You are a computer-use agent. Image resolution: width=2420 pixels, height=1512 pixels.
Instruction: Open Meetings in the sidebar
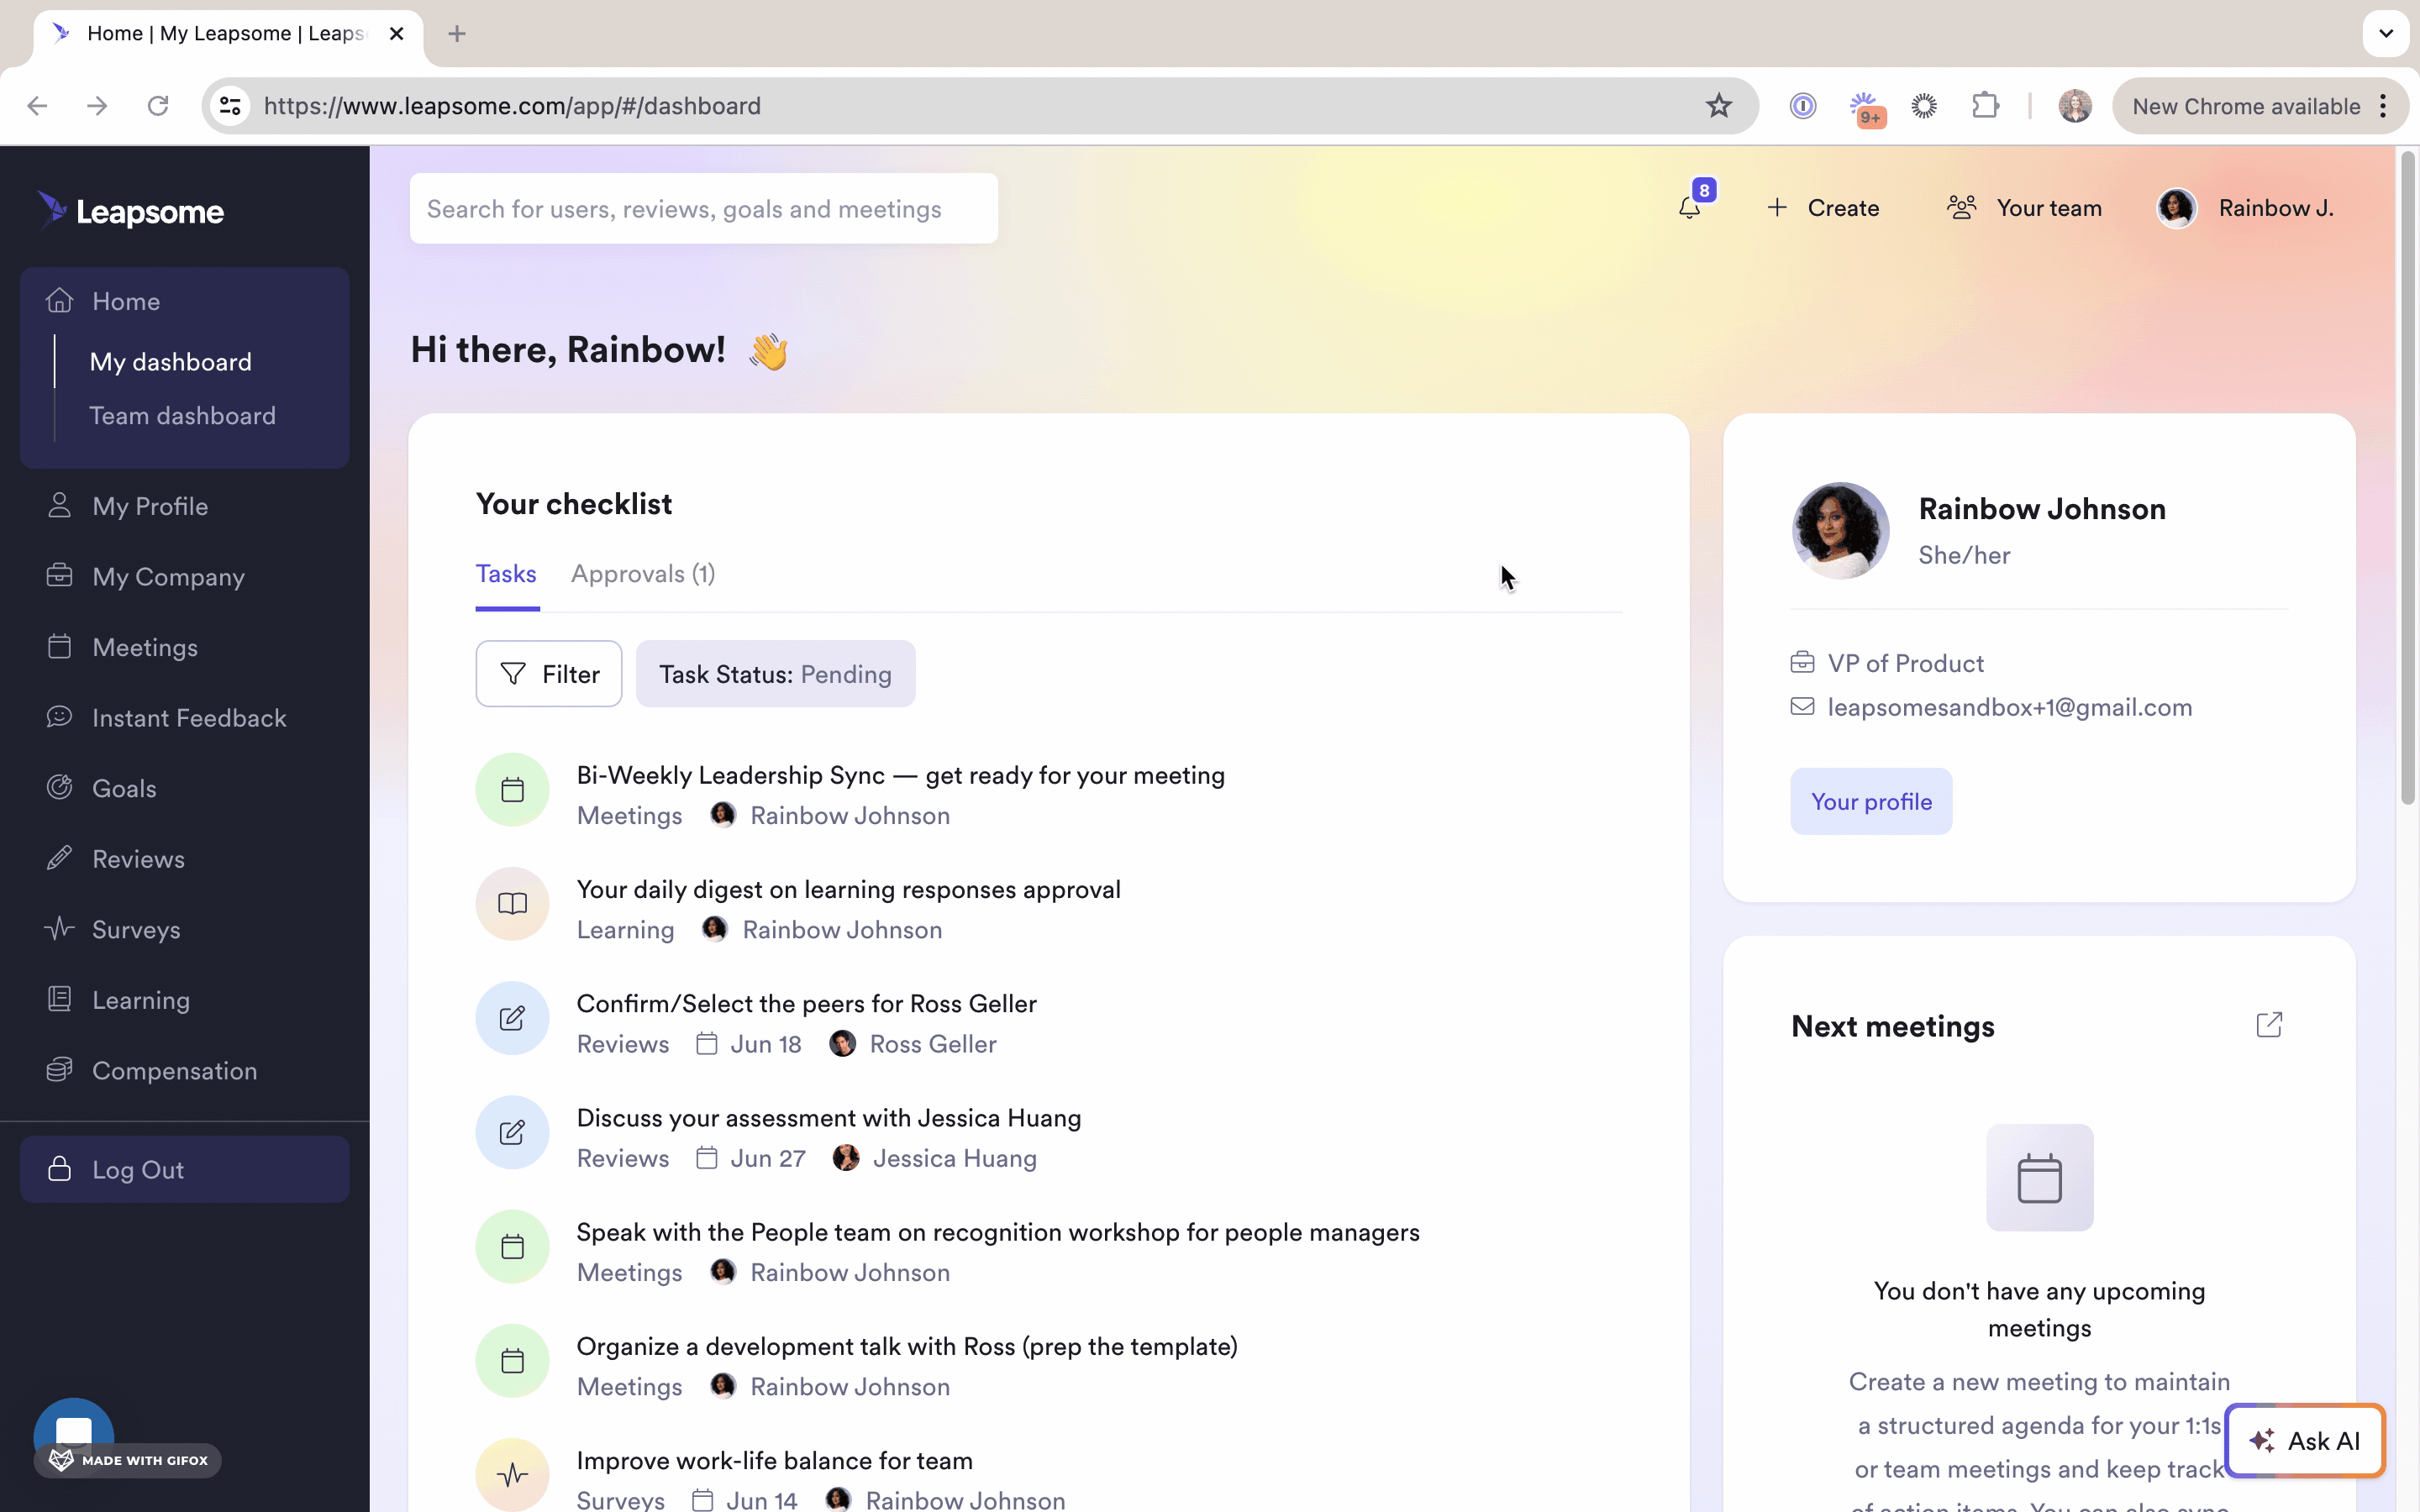point(145,647)
